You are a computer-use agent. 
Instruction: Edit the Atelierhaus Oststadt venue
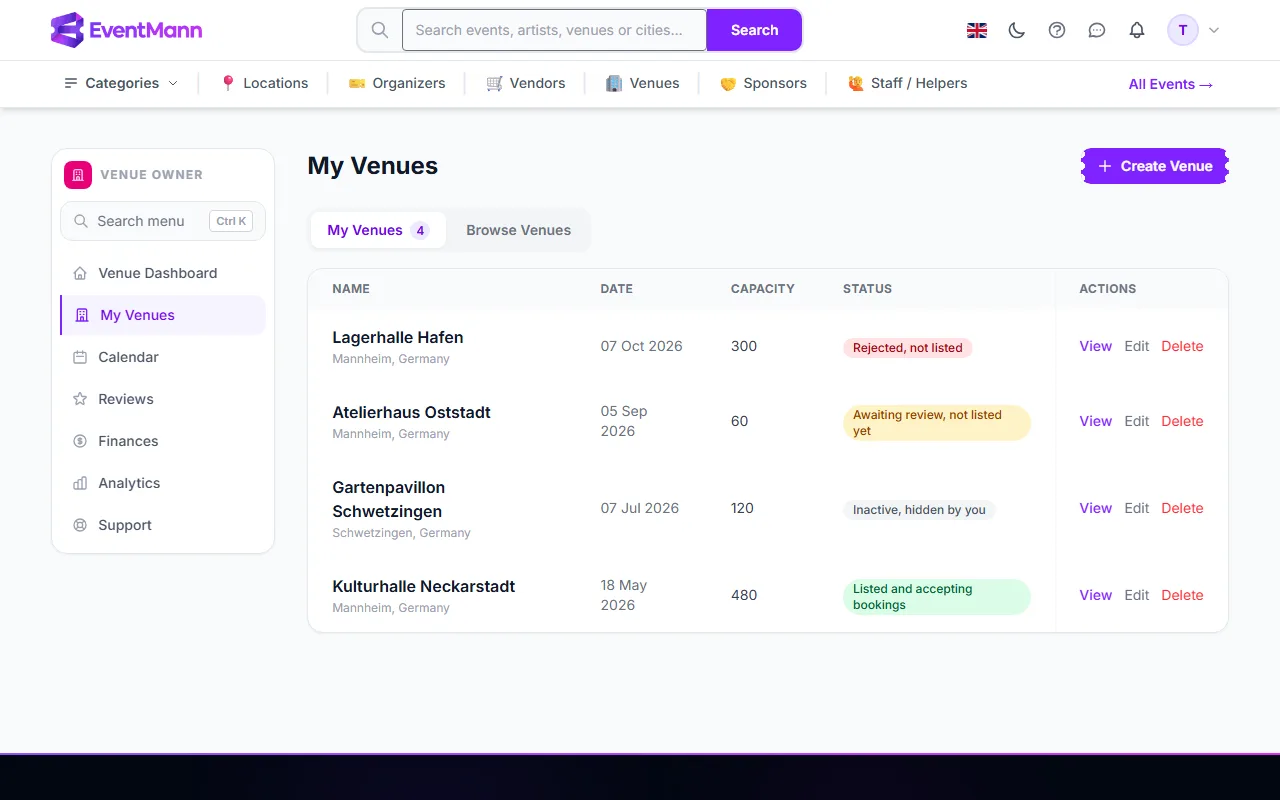1137,421
